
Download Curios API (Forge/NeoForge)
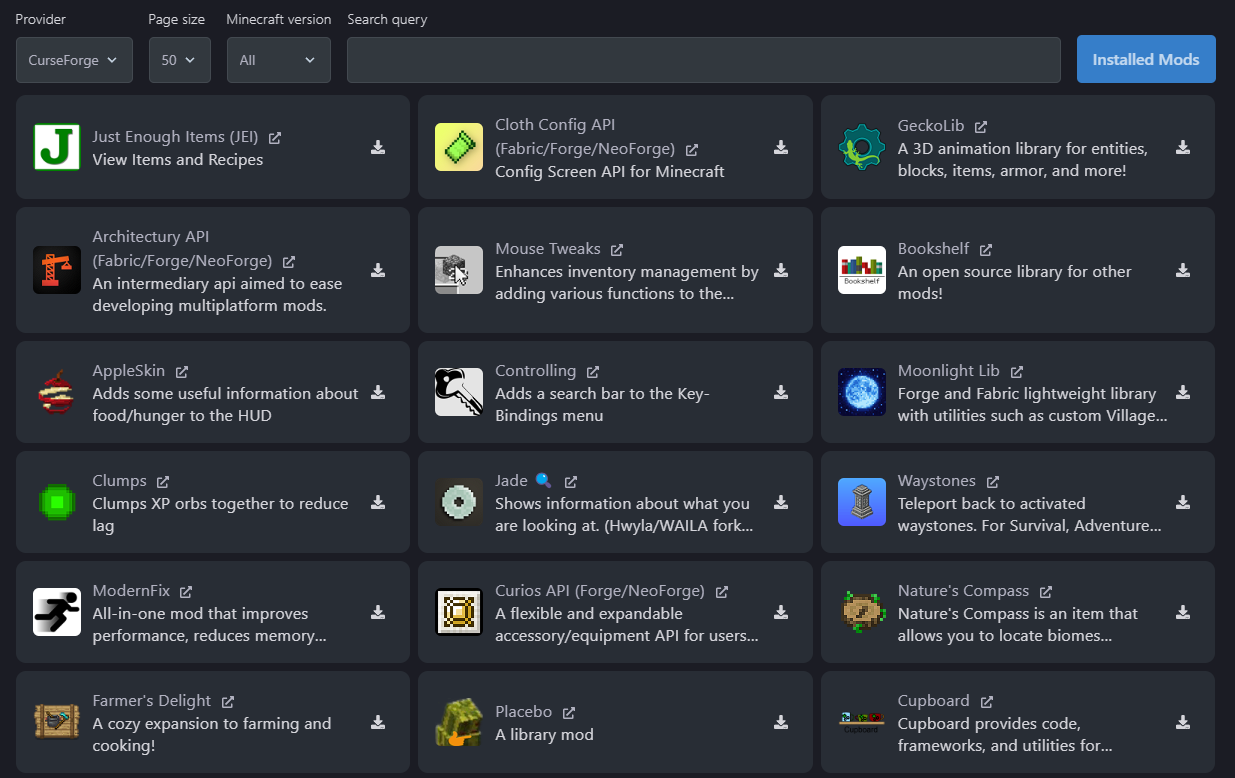pos(781,612)
